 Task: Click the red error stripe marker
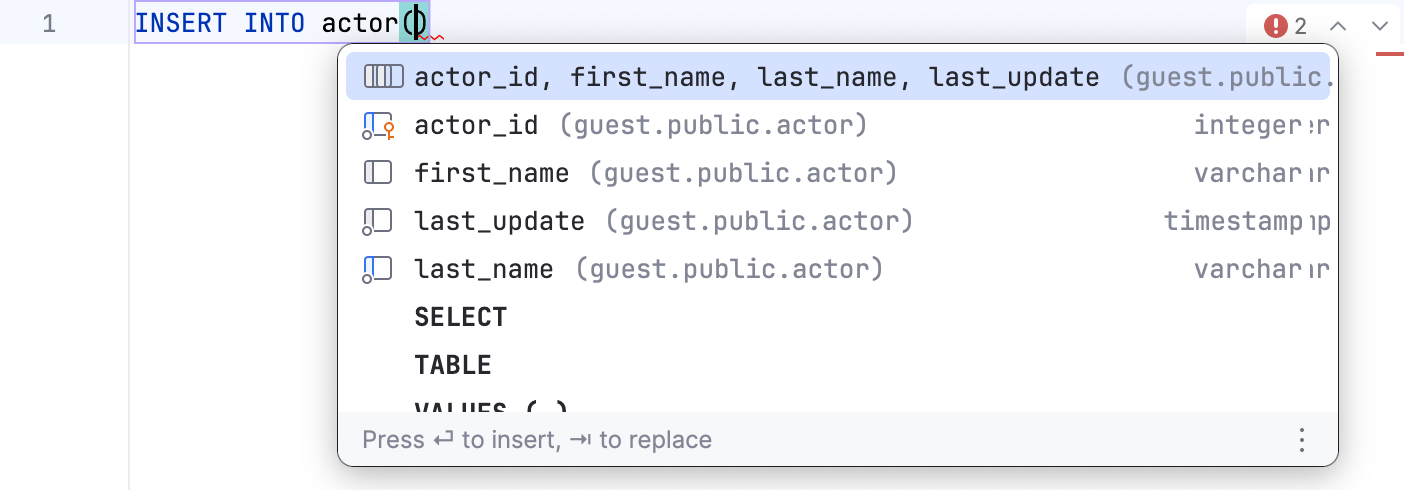1390,53
